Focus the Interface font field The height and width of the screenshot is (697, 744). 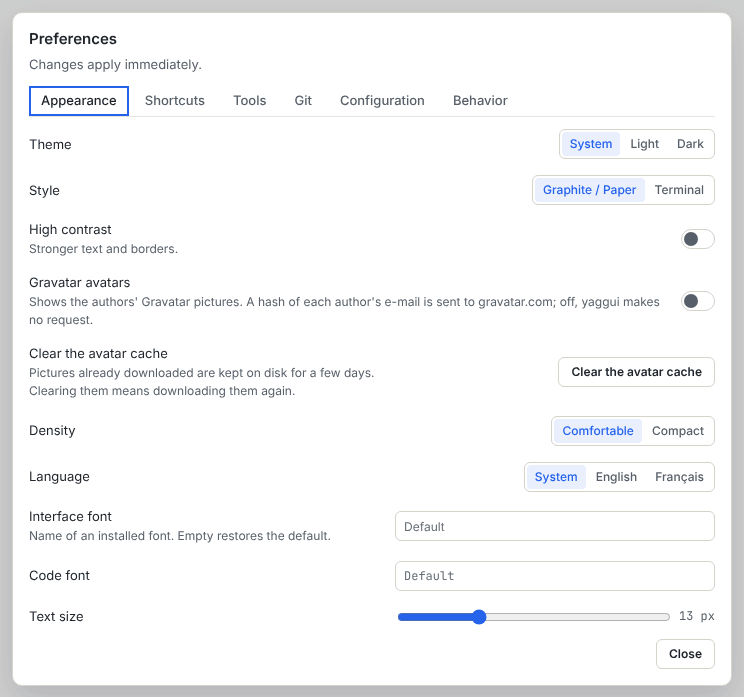coord(555,526)
